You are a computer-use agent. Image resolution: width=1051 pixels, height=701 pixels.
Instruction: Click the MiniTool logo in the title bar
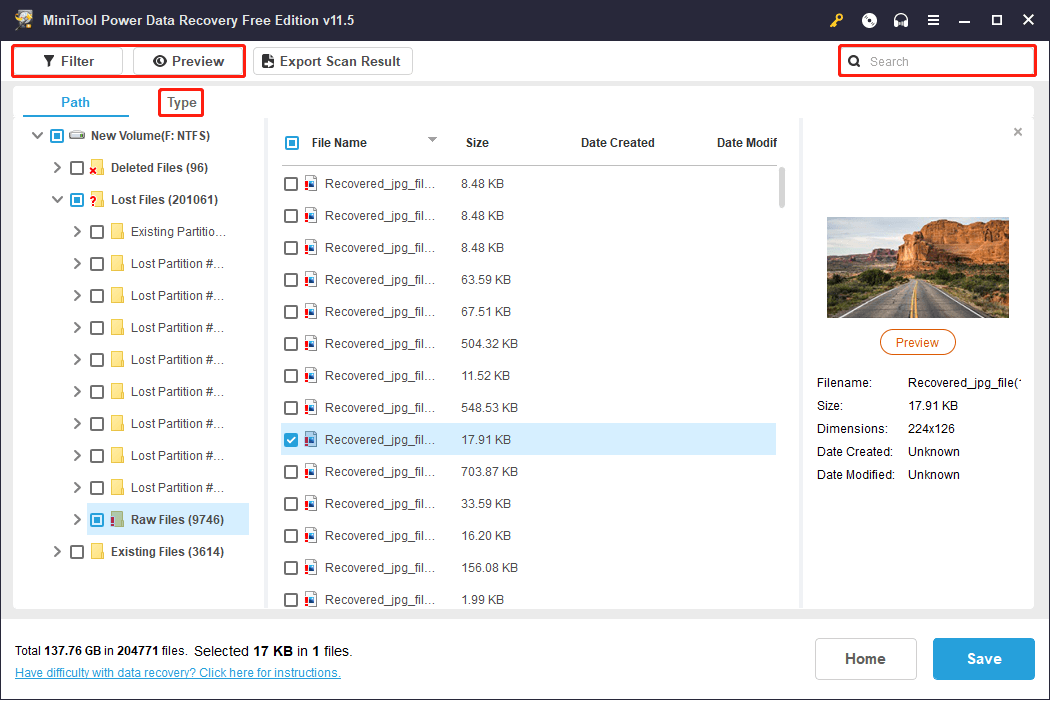tap(23, 19)
